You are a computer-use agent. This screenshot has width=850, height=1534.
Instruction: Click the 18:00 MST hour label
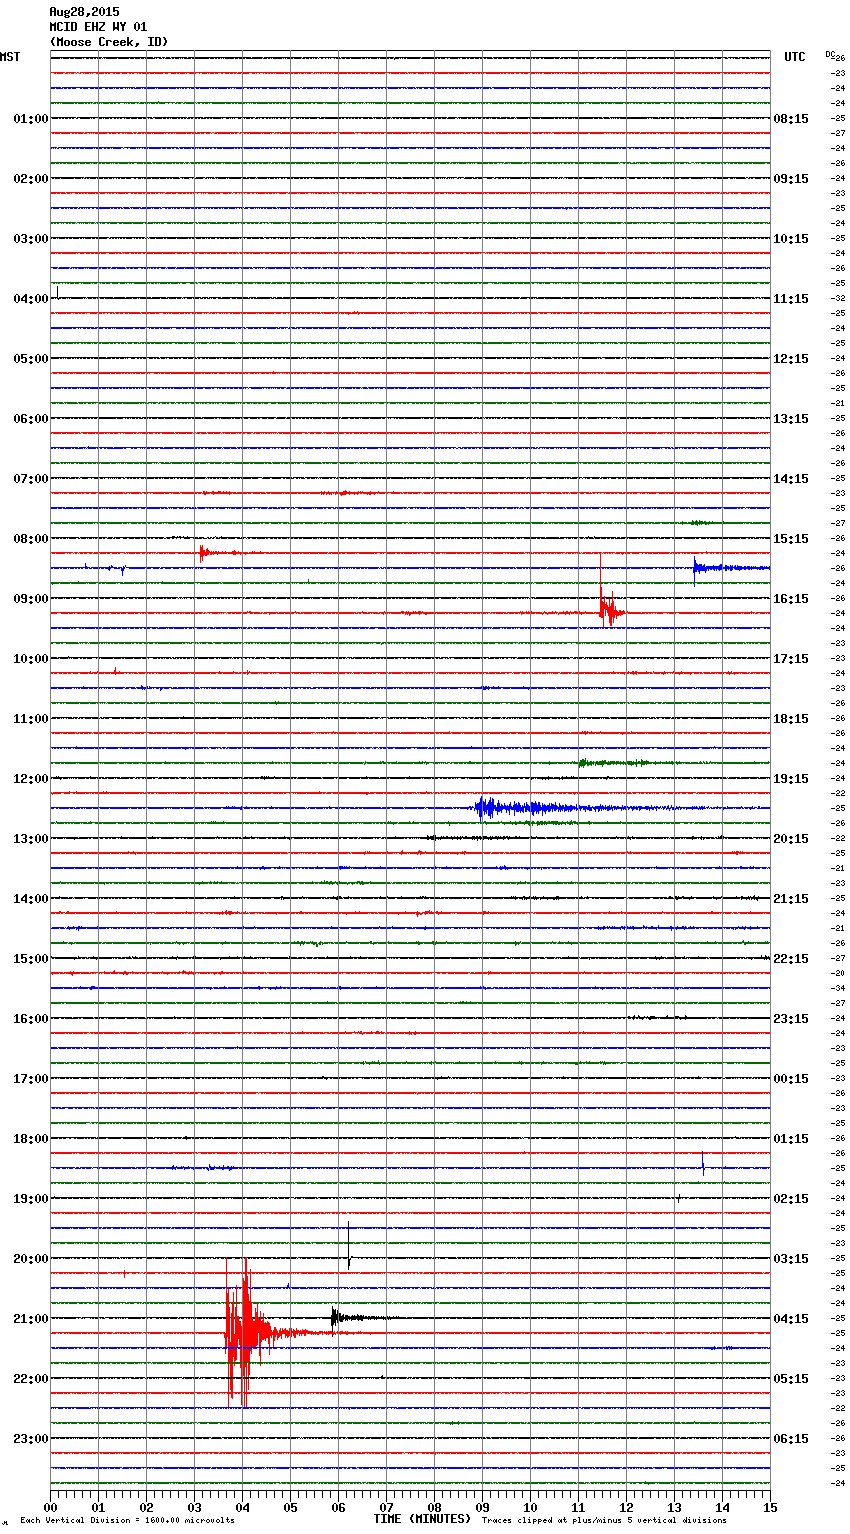(31, 1139)
